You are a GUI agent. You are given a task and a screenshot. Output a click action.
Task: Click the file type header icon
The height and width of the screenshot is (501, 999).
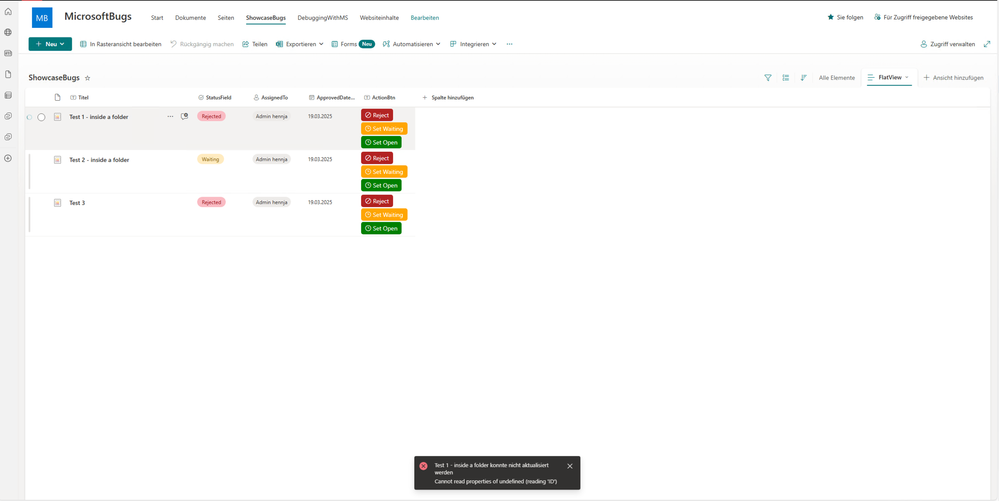click(x=57, y=98)
